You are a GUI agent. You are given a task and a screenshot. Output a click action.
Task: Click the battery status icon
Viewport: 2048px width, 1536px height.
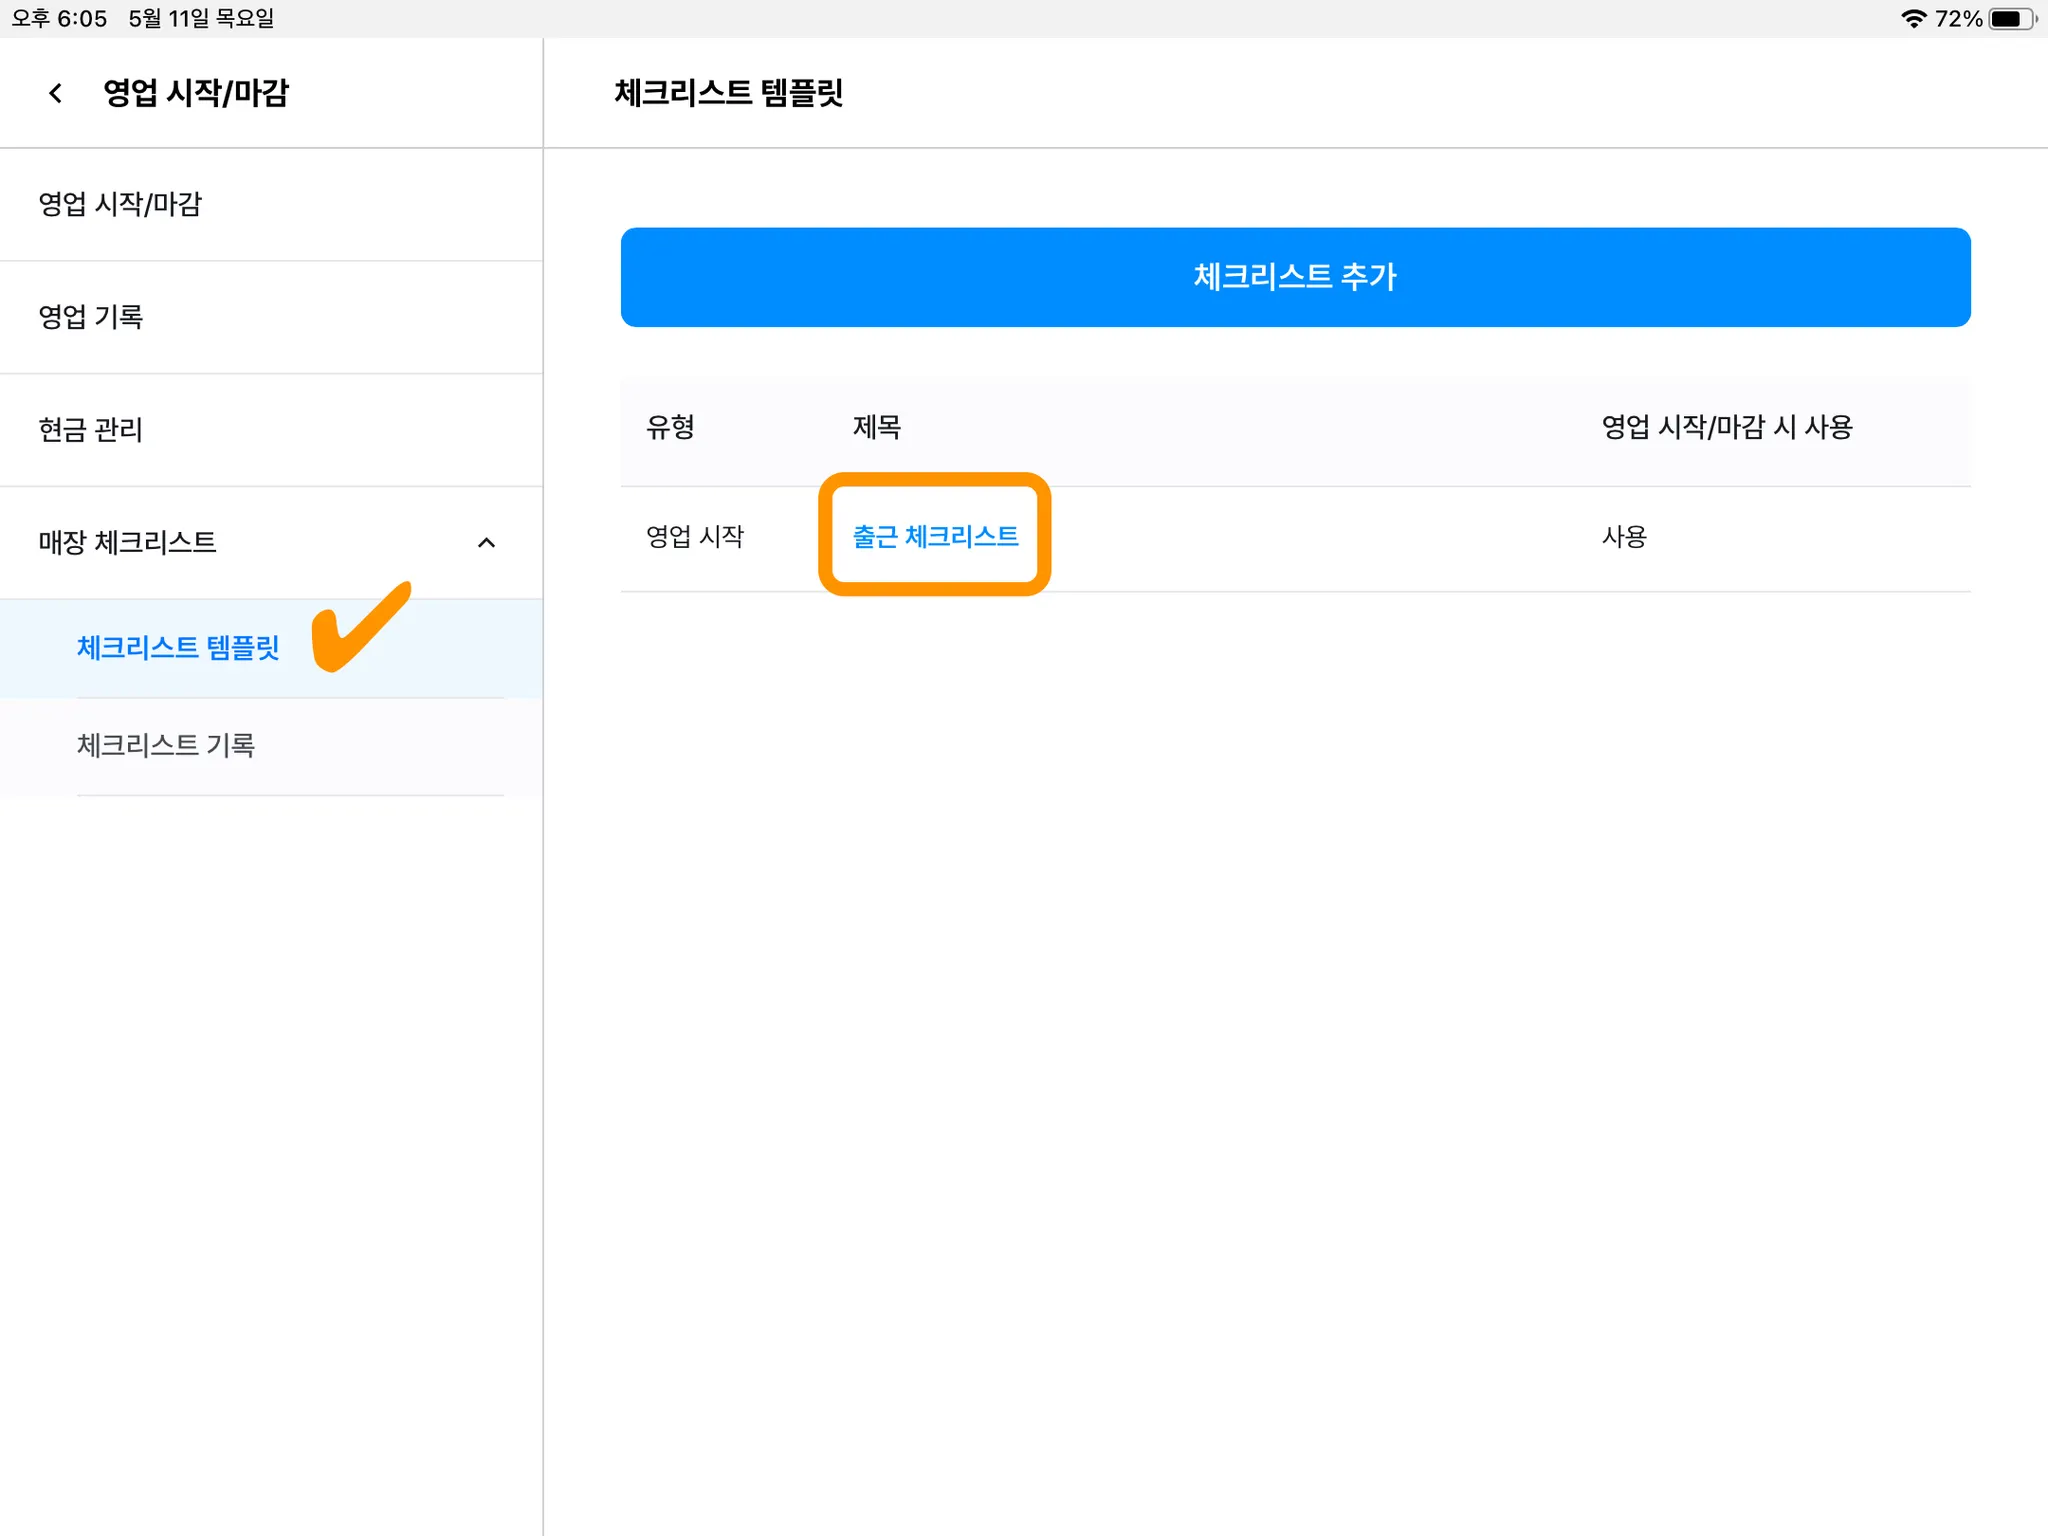coord(2010,18)
